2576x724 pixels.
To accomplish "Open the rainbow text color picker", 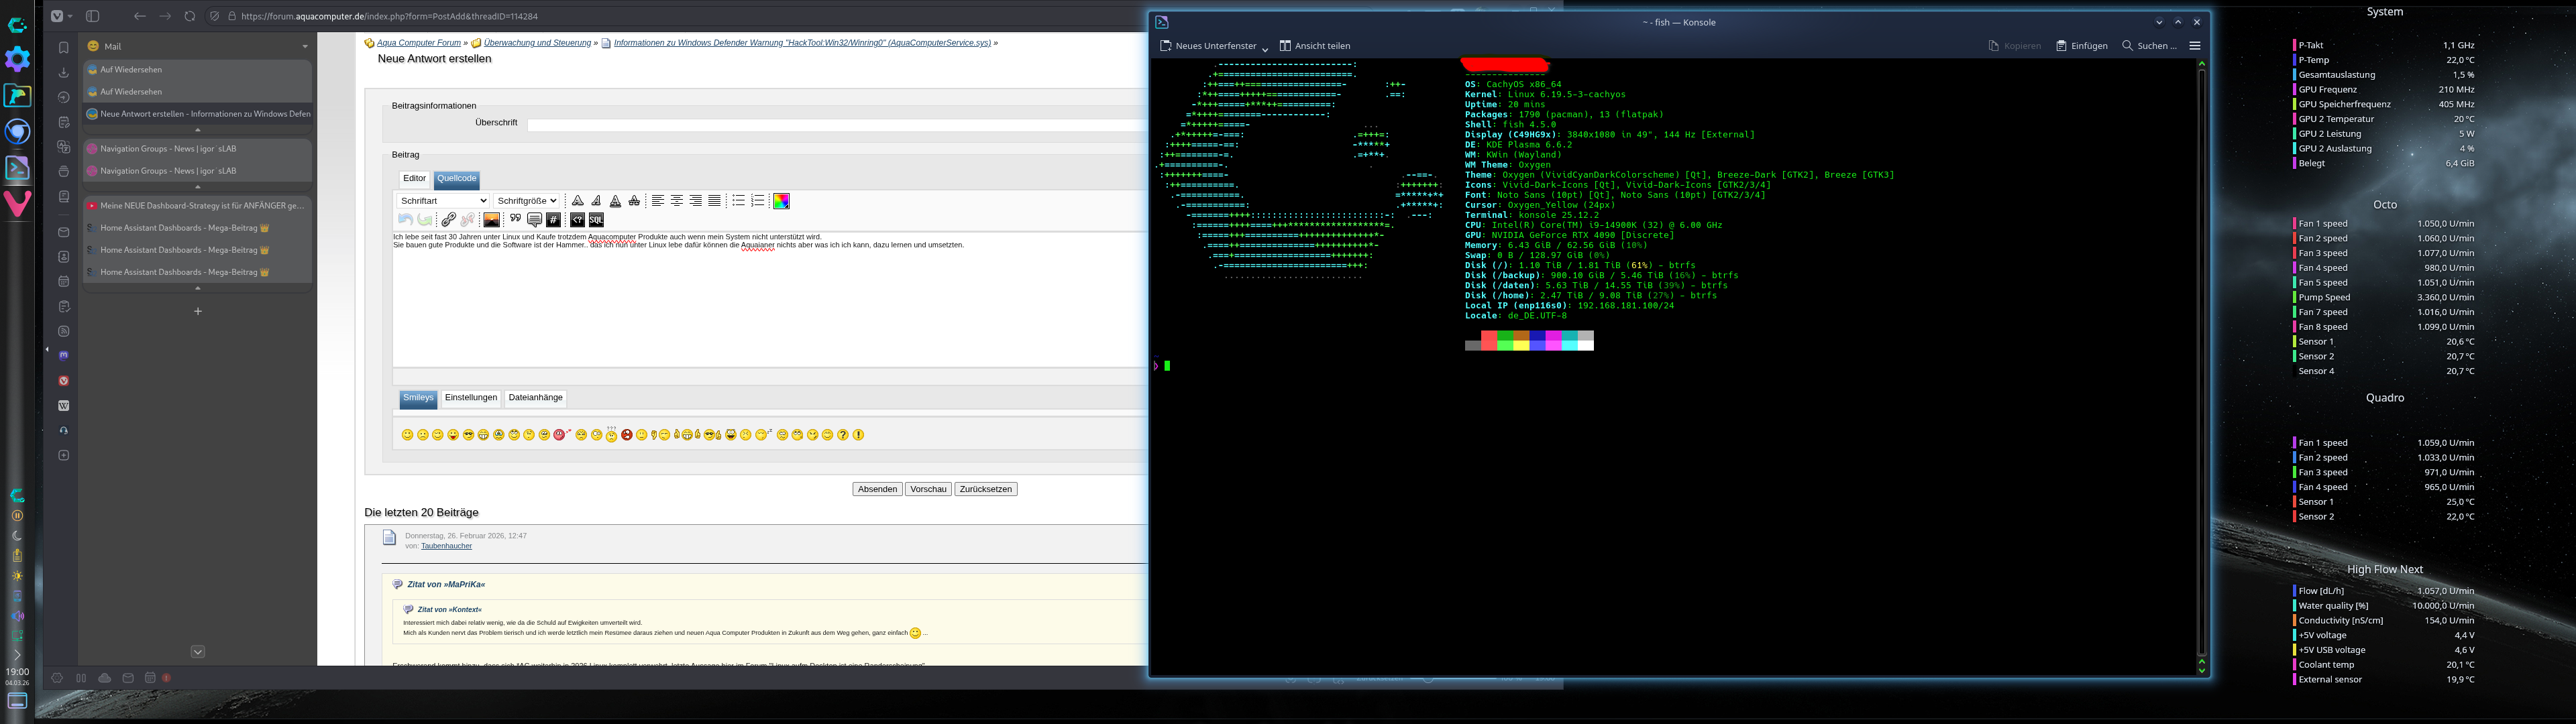I will coord(781,201).
